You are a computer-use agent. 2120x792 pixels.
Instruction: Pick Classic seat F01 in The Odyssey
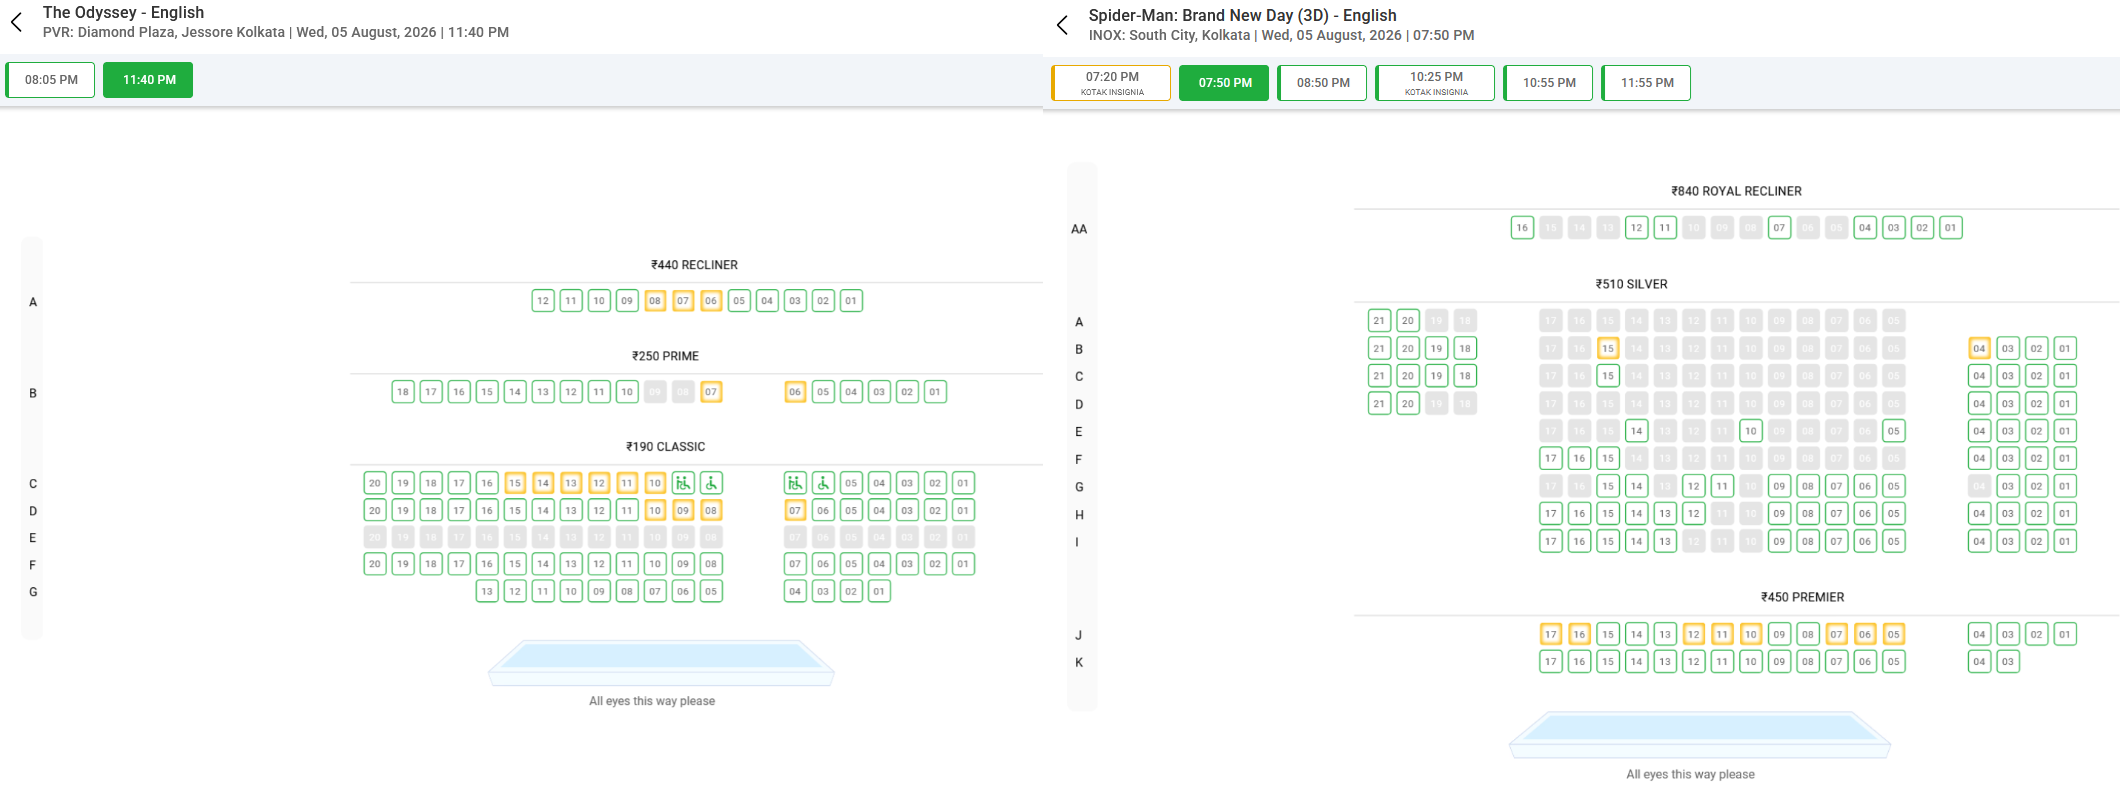point(963,564)
